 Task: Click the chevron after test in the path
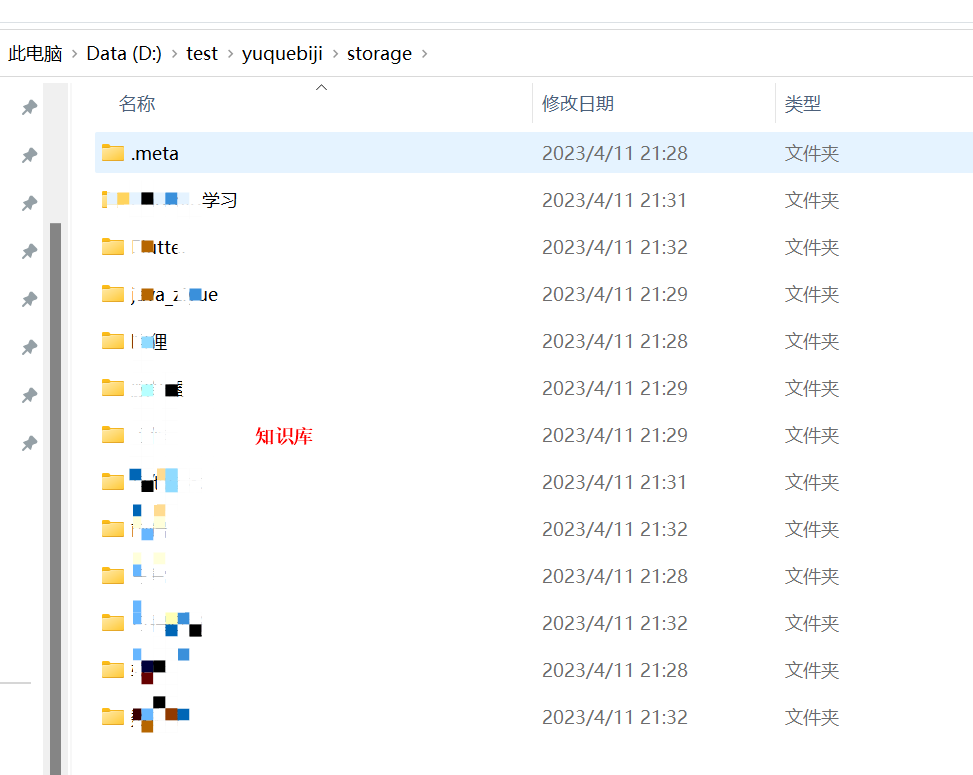232,53
